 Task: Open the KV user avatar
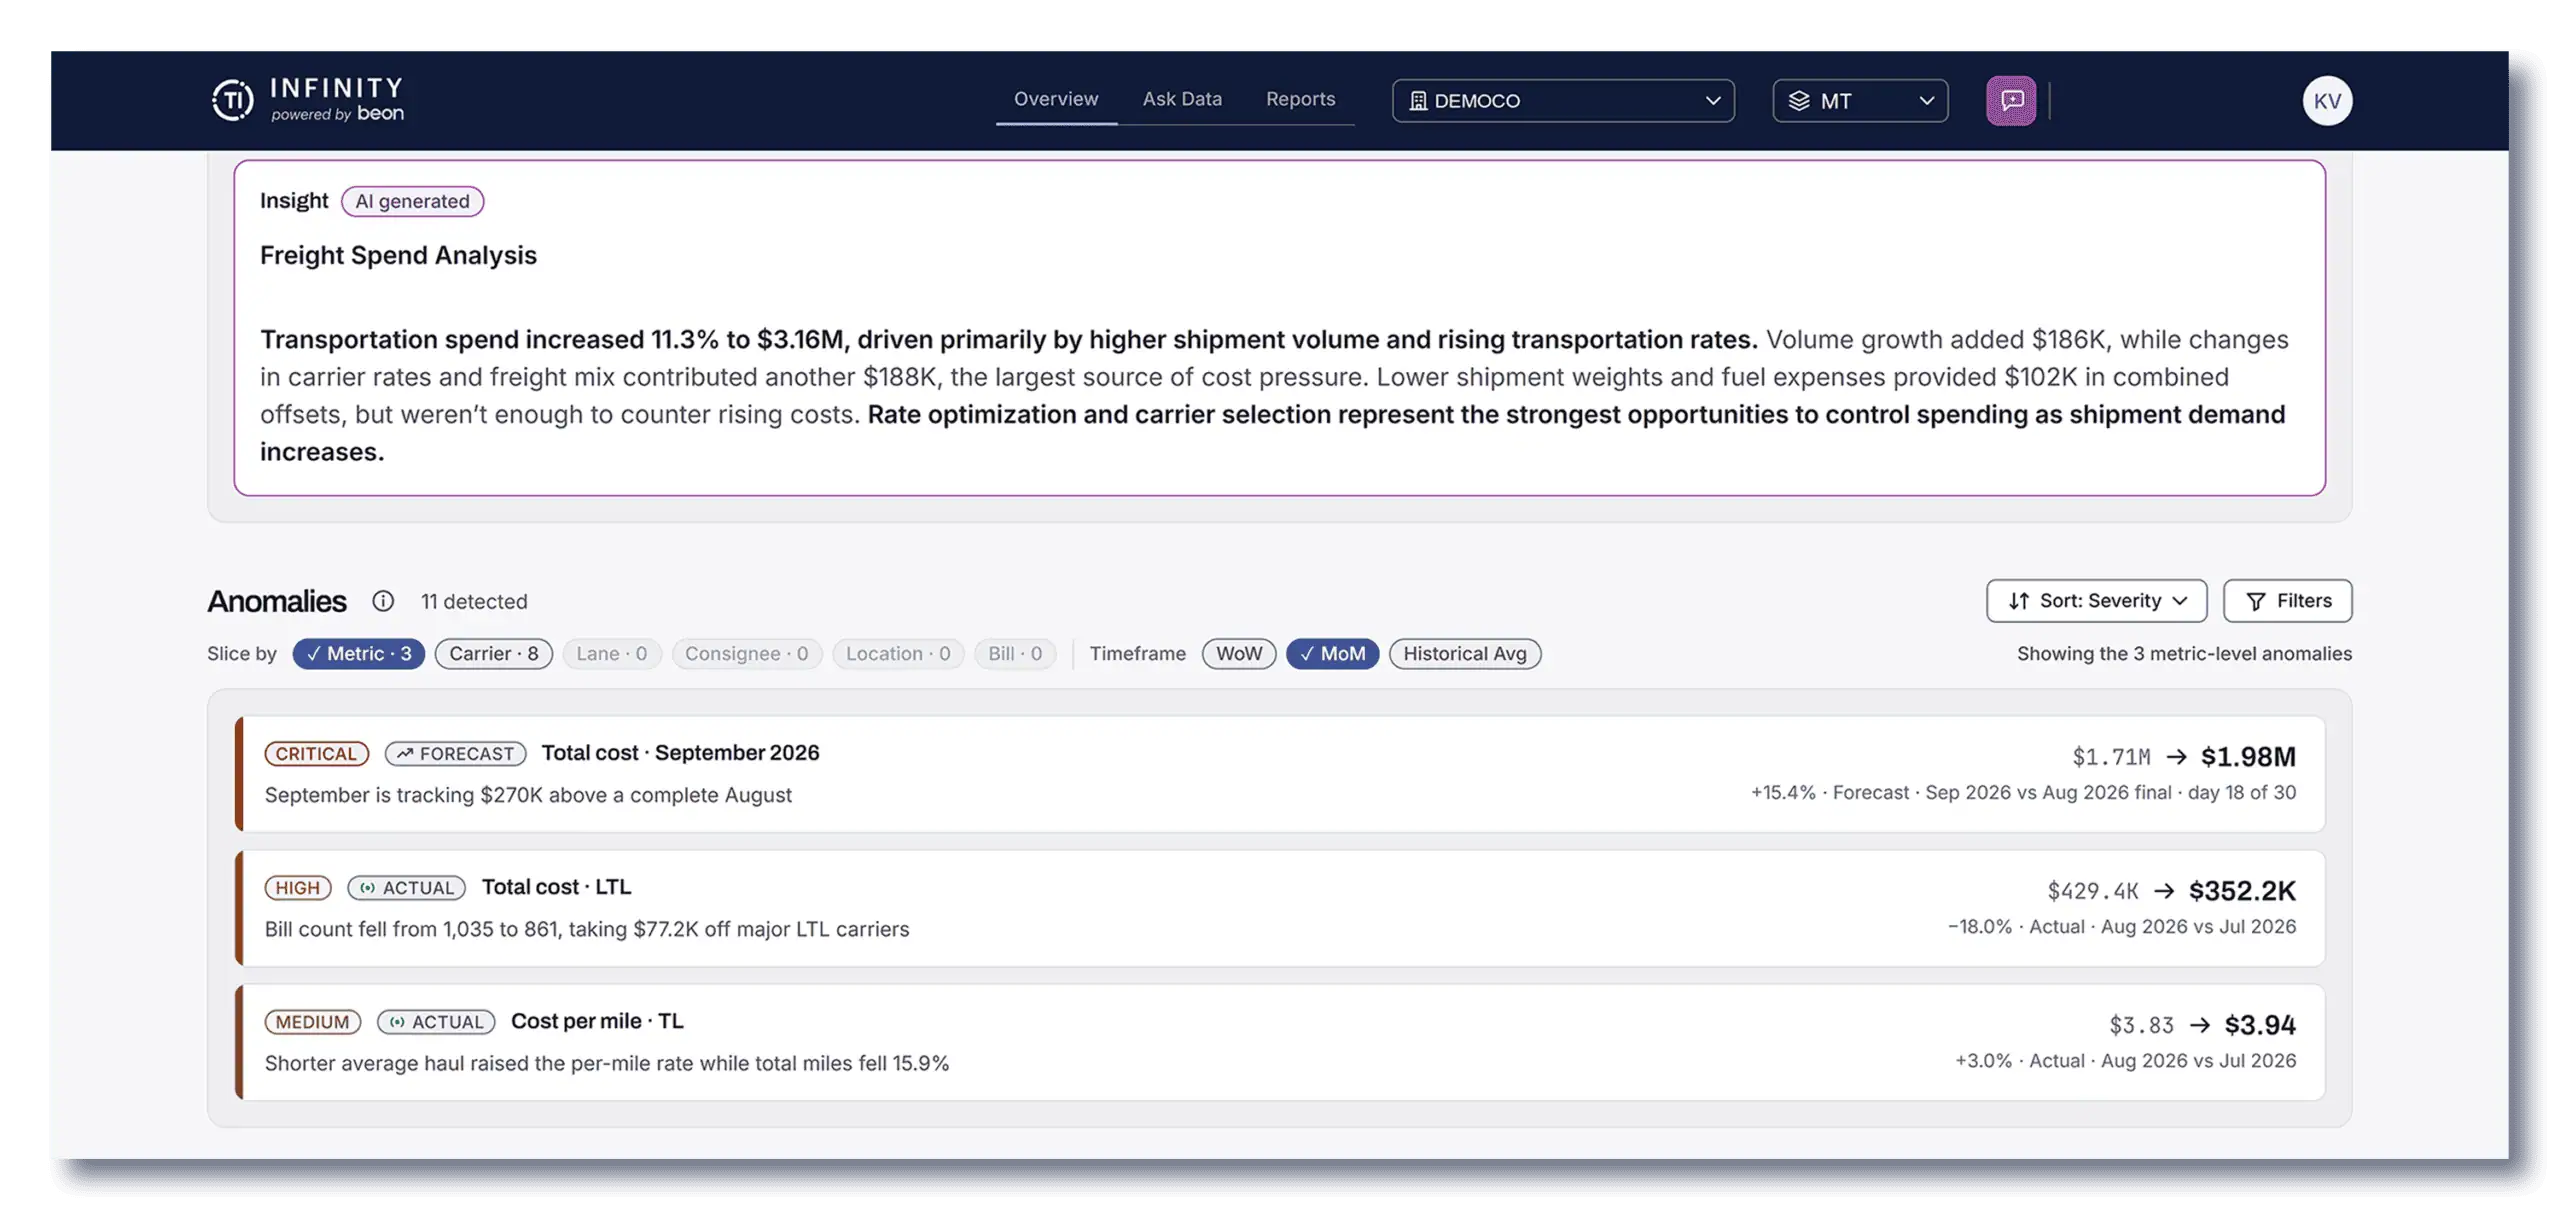[x=2326, y=100]
